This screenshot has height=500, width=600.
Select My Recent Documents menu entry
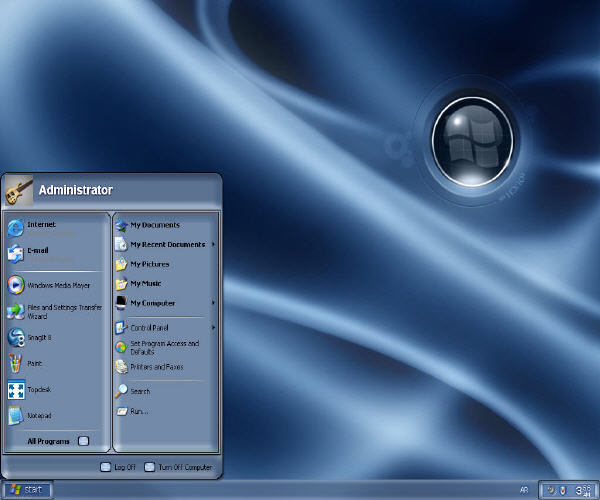[x=165, y=244]
